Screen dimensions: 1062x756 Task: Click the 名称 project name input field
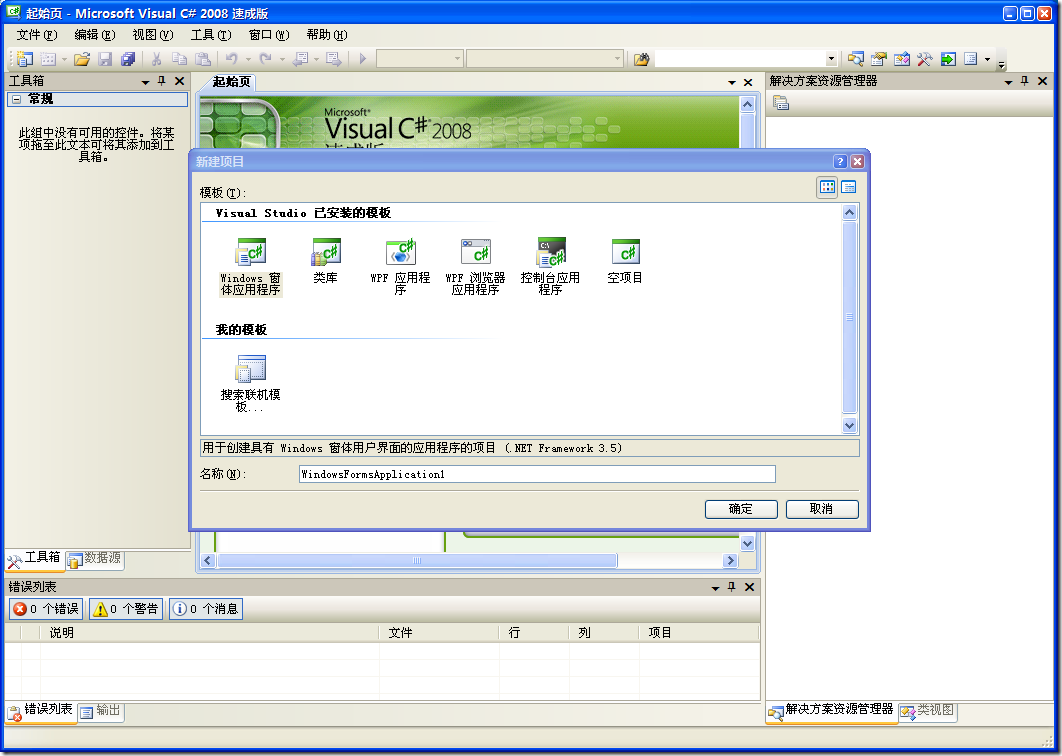coord(537,474)
